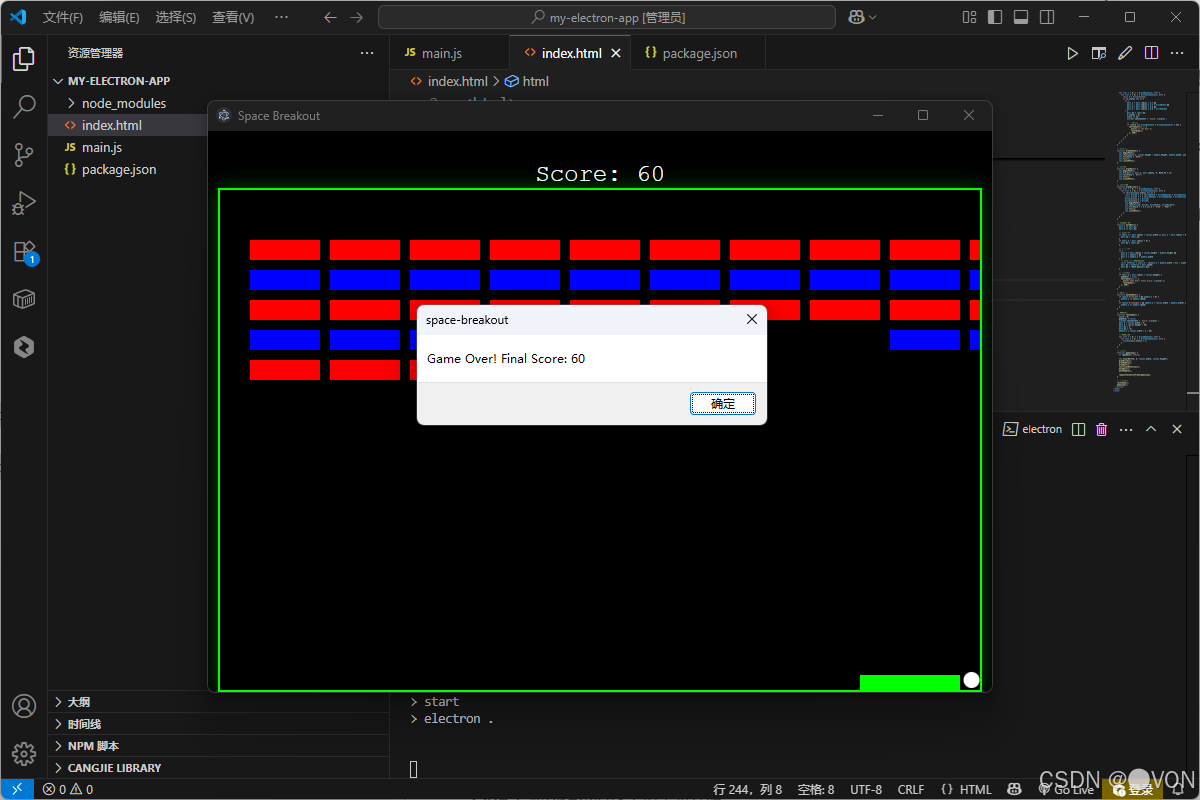Change indentation via 空格: 8
The width and height of the screenshot is (1200, 800).
816,789
